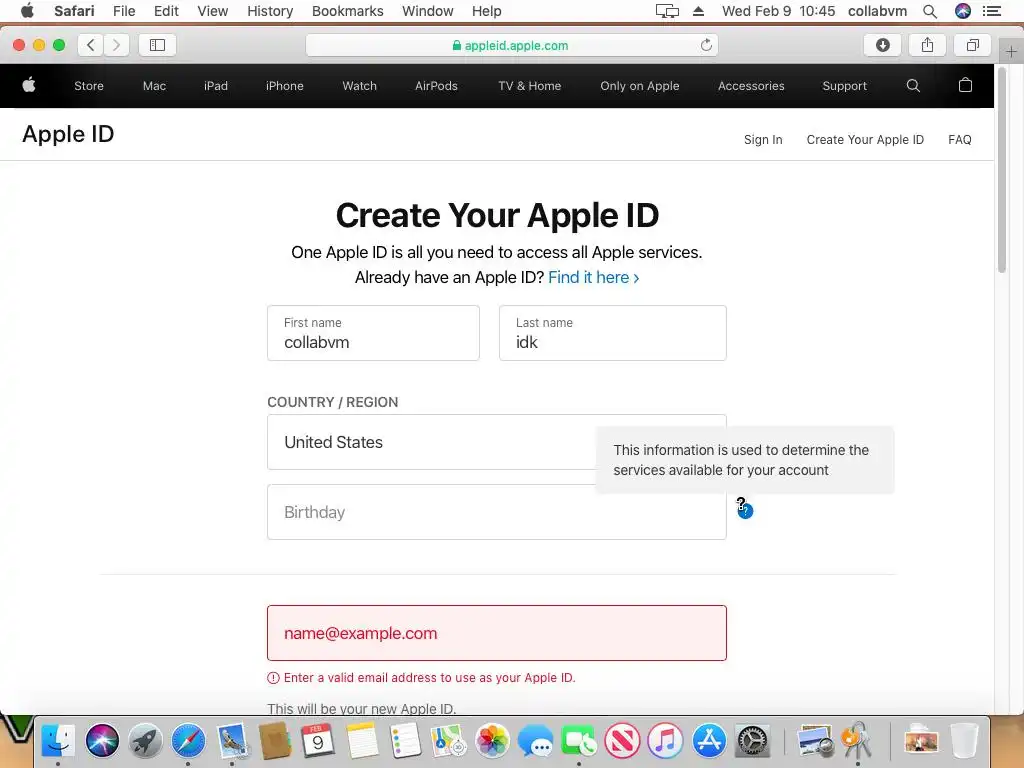
Task: Open Maps in the Dock
Action: (x=448, y=741)
